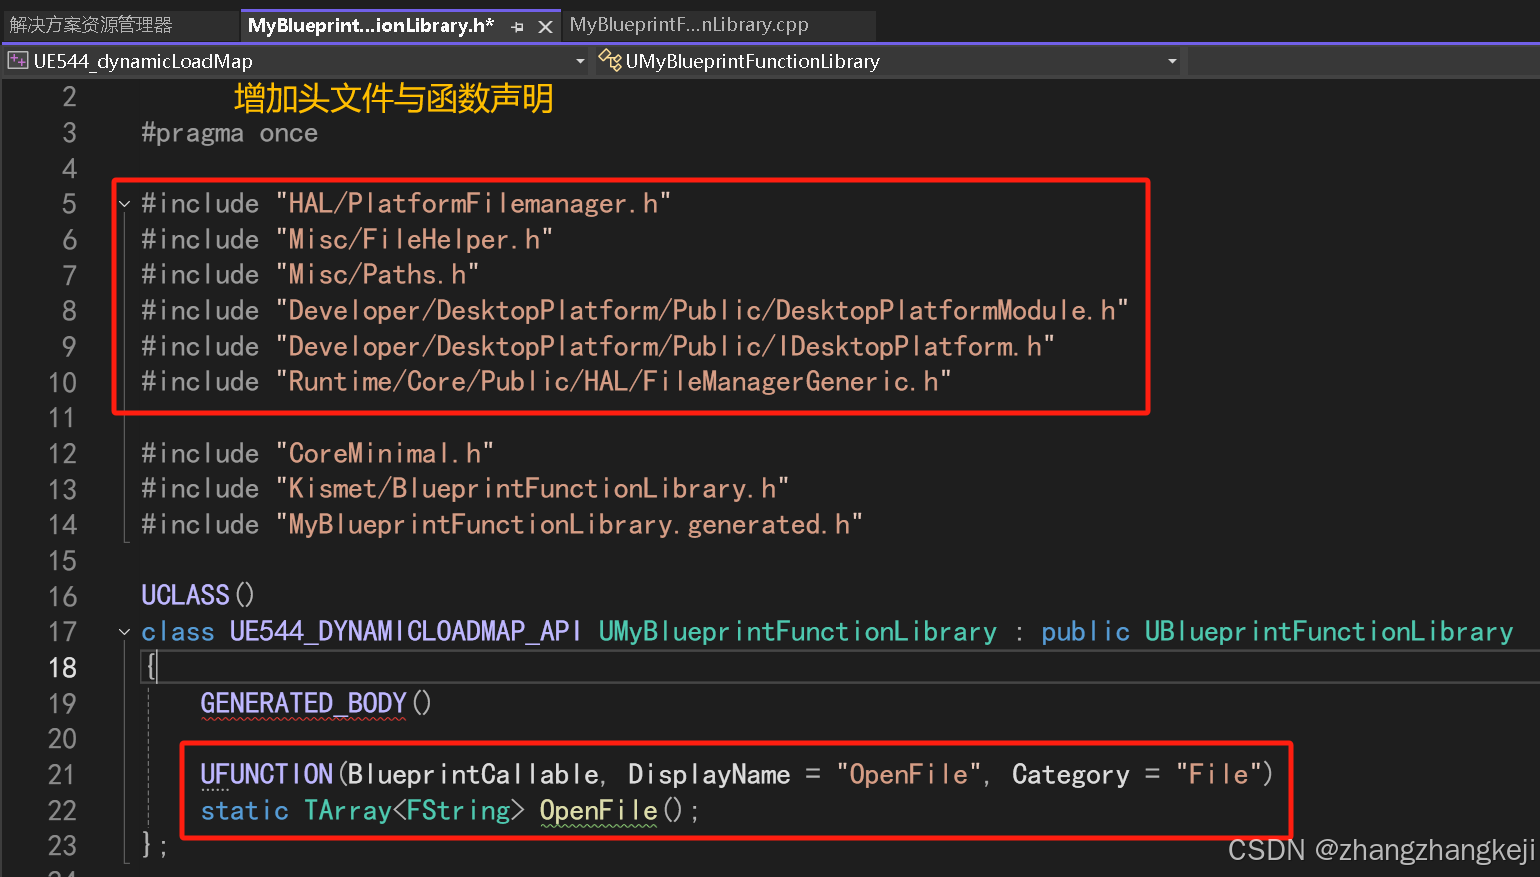1540x877 pixels.
Task: Pin the MyBlueprintFunctionLibrary.h tab
Action: [x=517, y=27]
